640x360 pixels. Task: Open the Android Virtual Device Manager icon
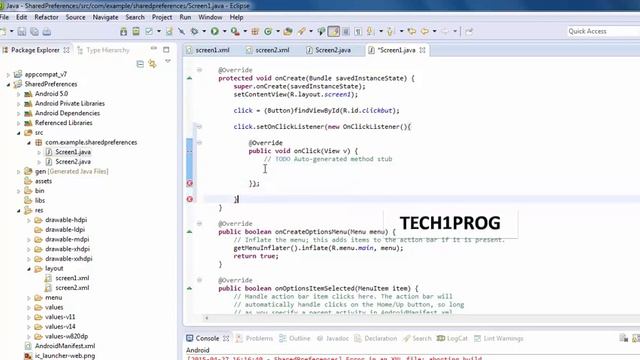pos(136,31)
